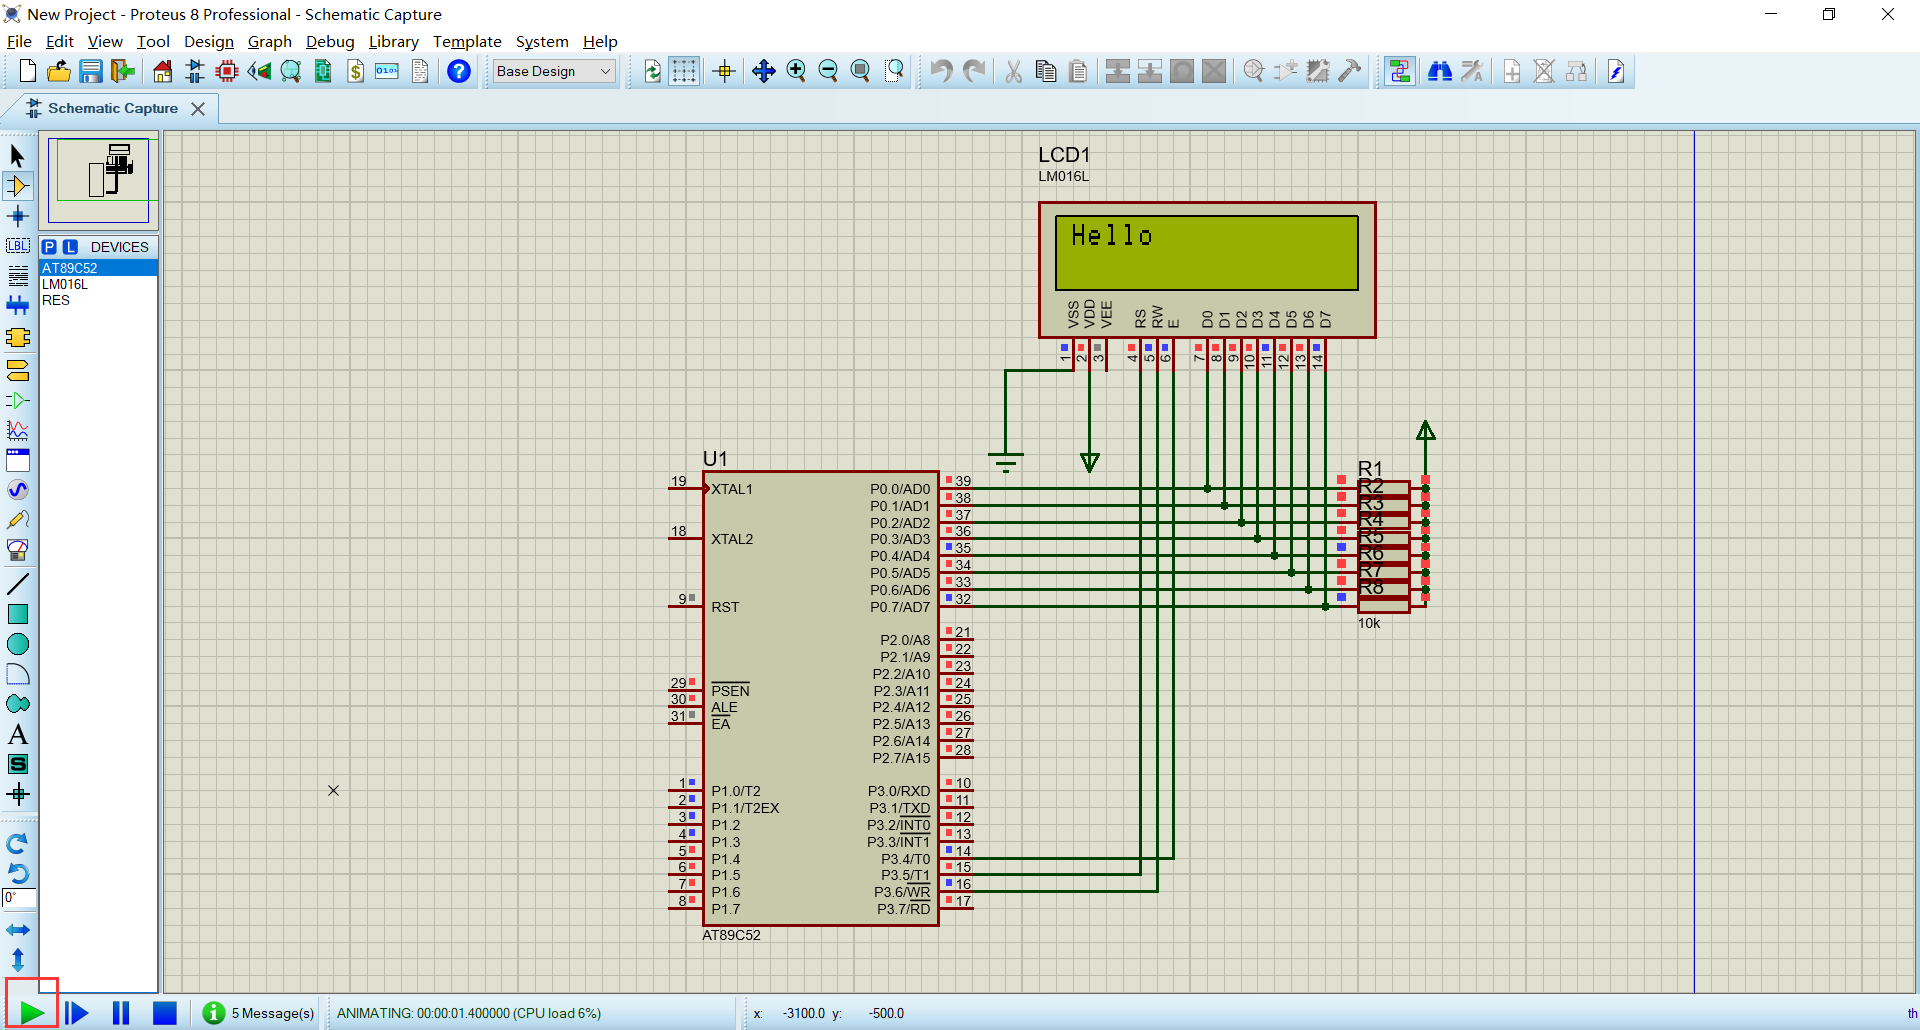This screenshot has height=1030, width=1920.
Task: Pause the running simulation
Action: 121,1013
